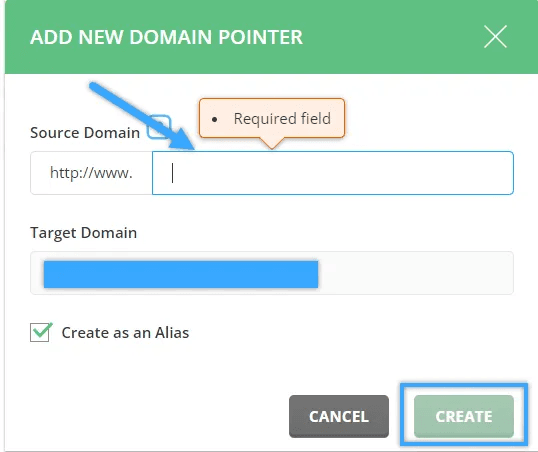Select the blue redacted target domain value
This screenshot has height=452, width=538.
(x=181, y=274)
